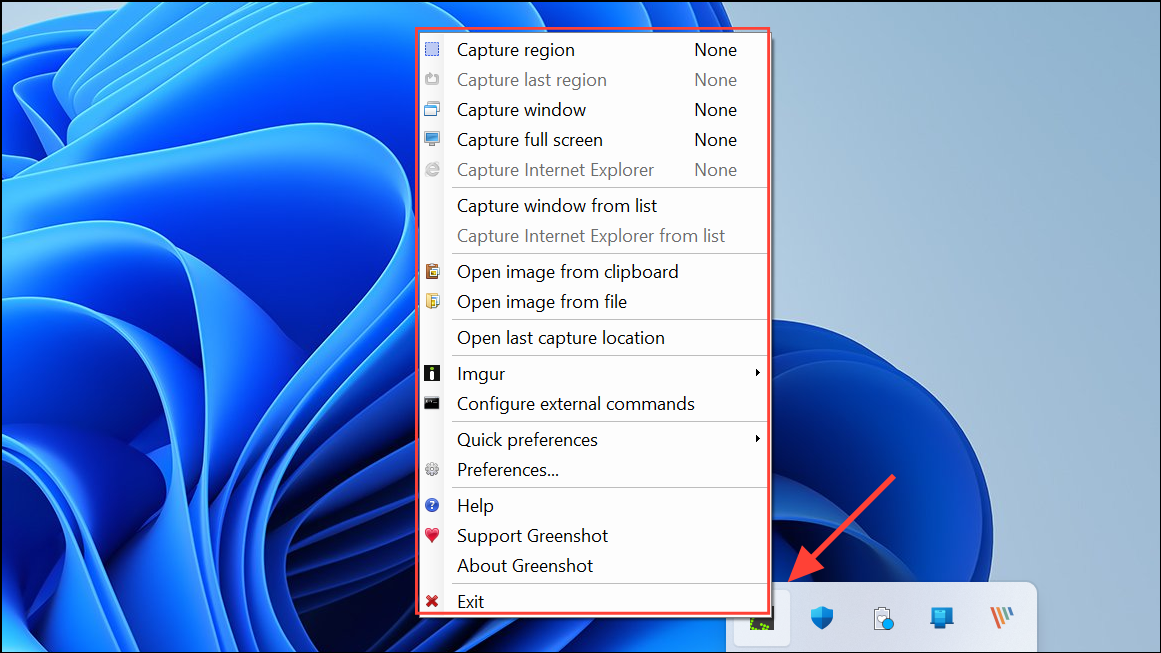Click the blue monitor tray icon
1161x653 pixels.
pos(942,617)
